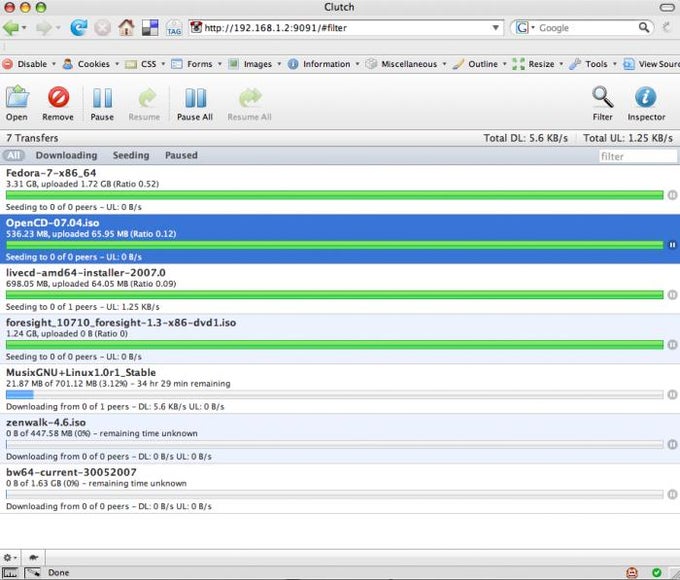
Task: Pause the bw64-current-30052007 torrent
Action: pos(672,494)
